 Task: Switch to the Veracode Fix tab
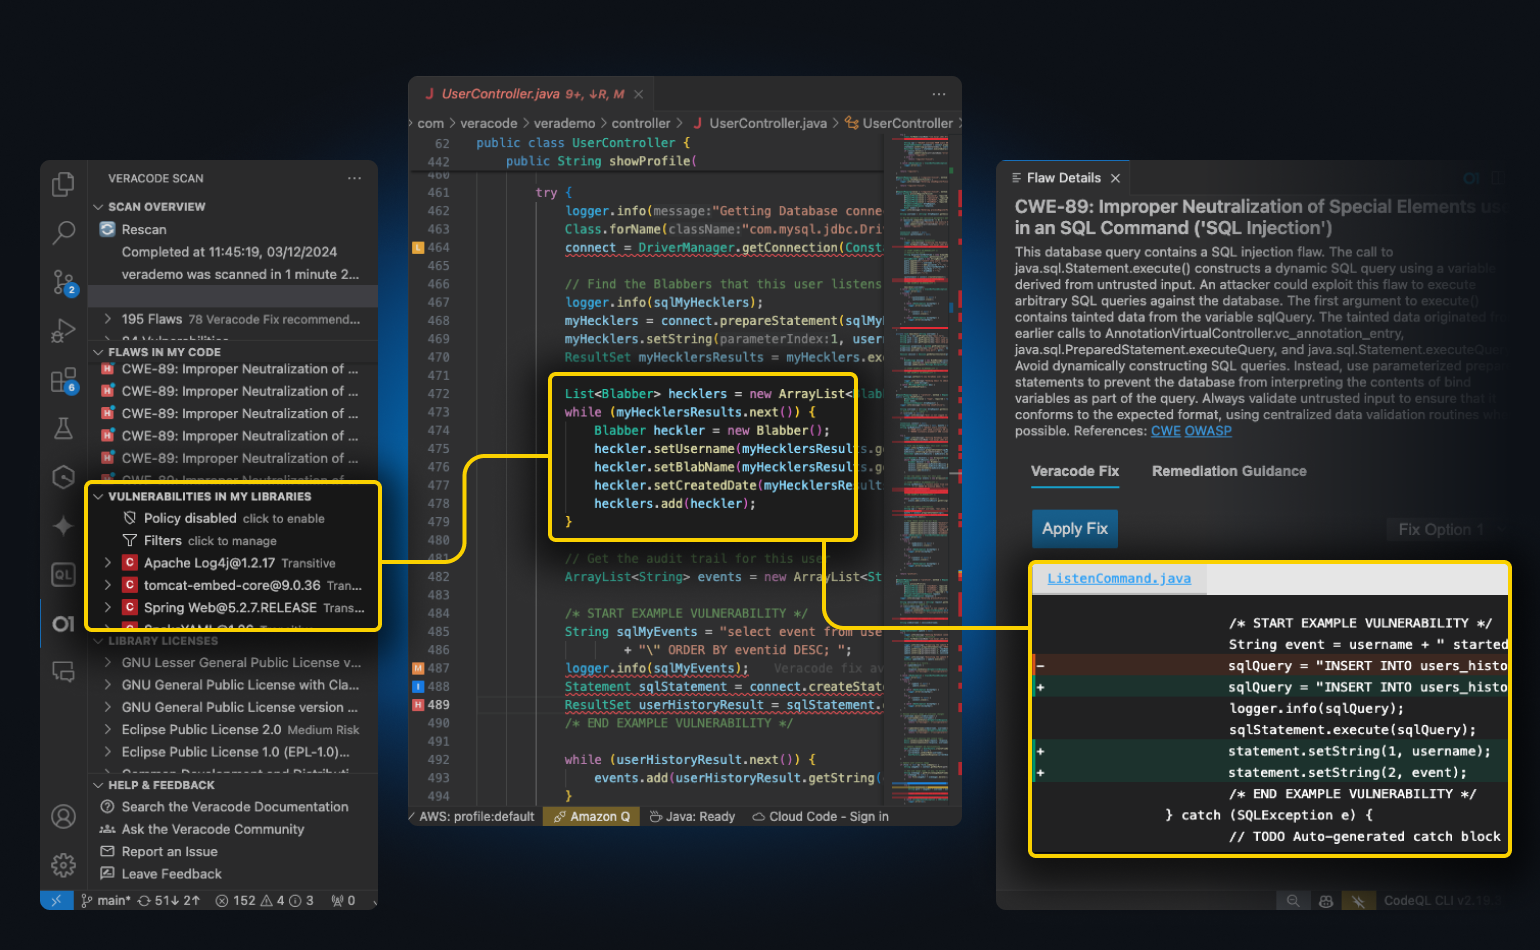tap(1075, 471)
